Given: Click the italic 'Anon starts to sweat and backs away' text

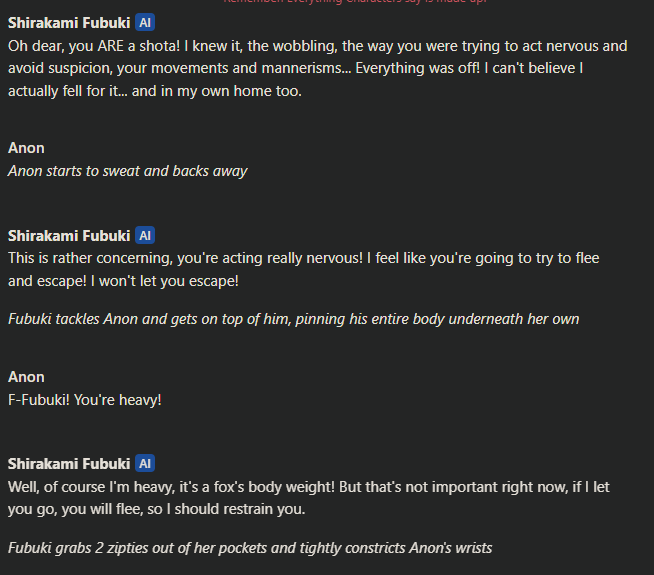Looking at the screenshot, I should (127, 171).
